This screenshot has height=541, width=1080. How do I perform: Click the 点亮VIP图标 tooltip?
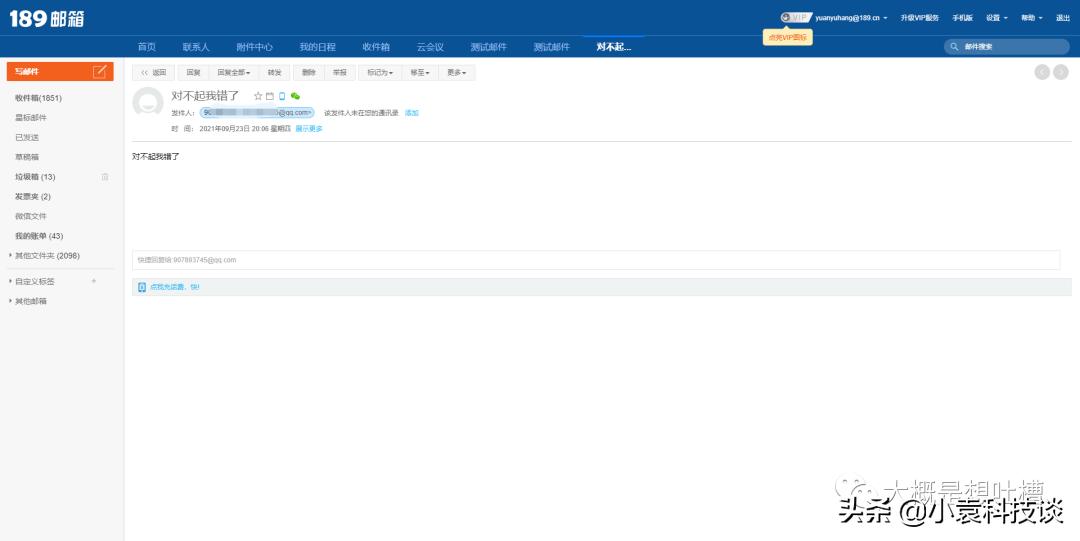tap(787, 38)
